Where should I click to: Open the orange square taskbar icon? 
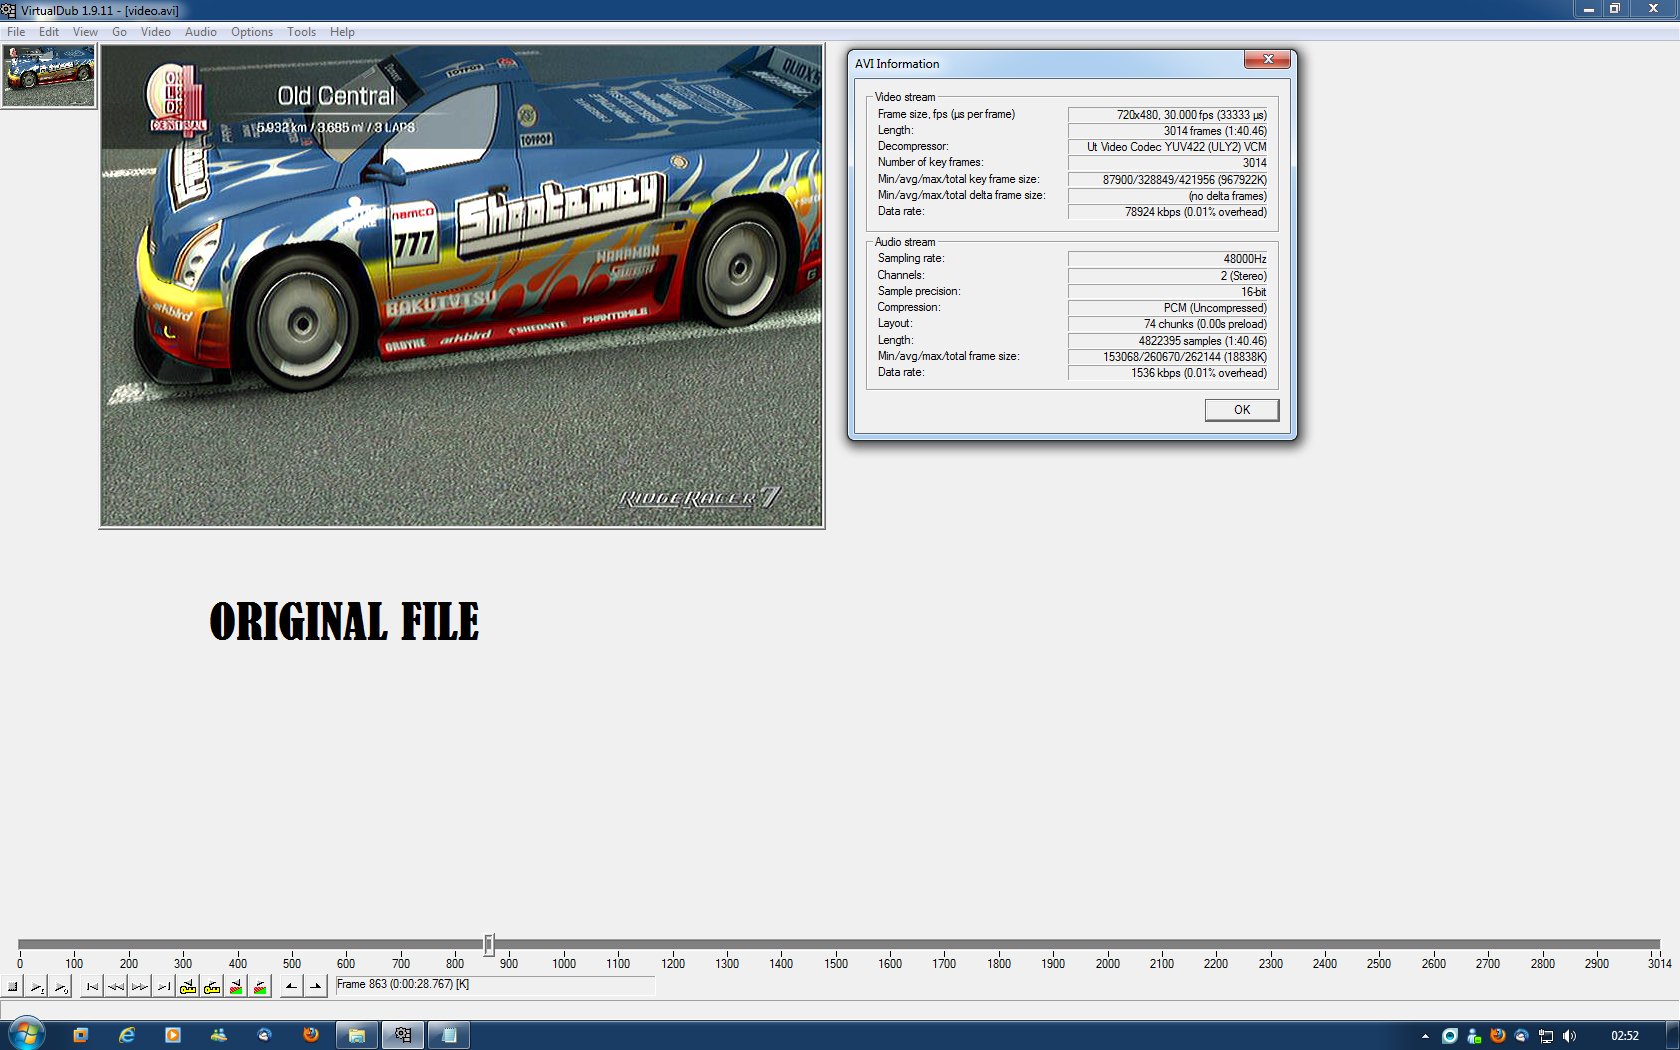(81, 1035)
